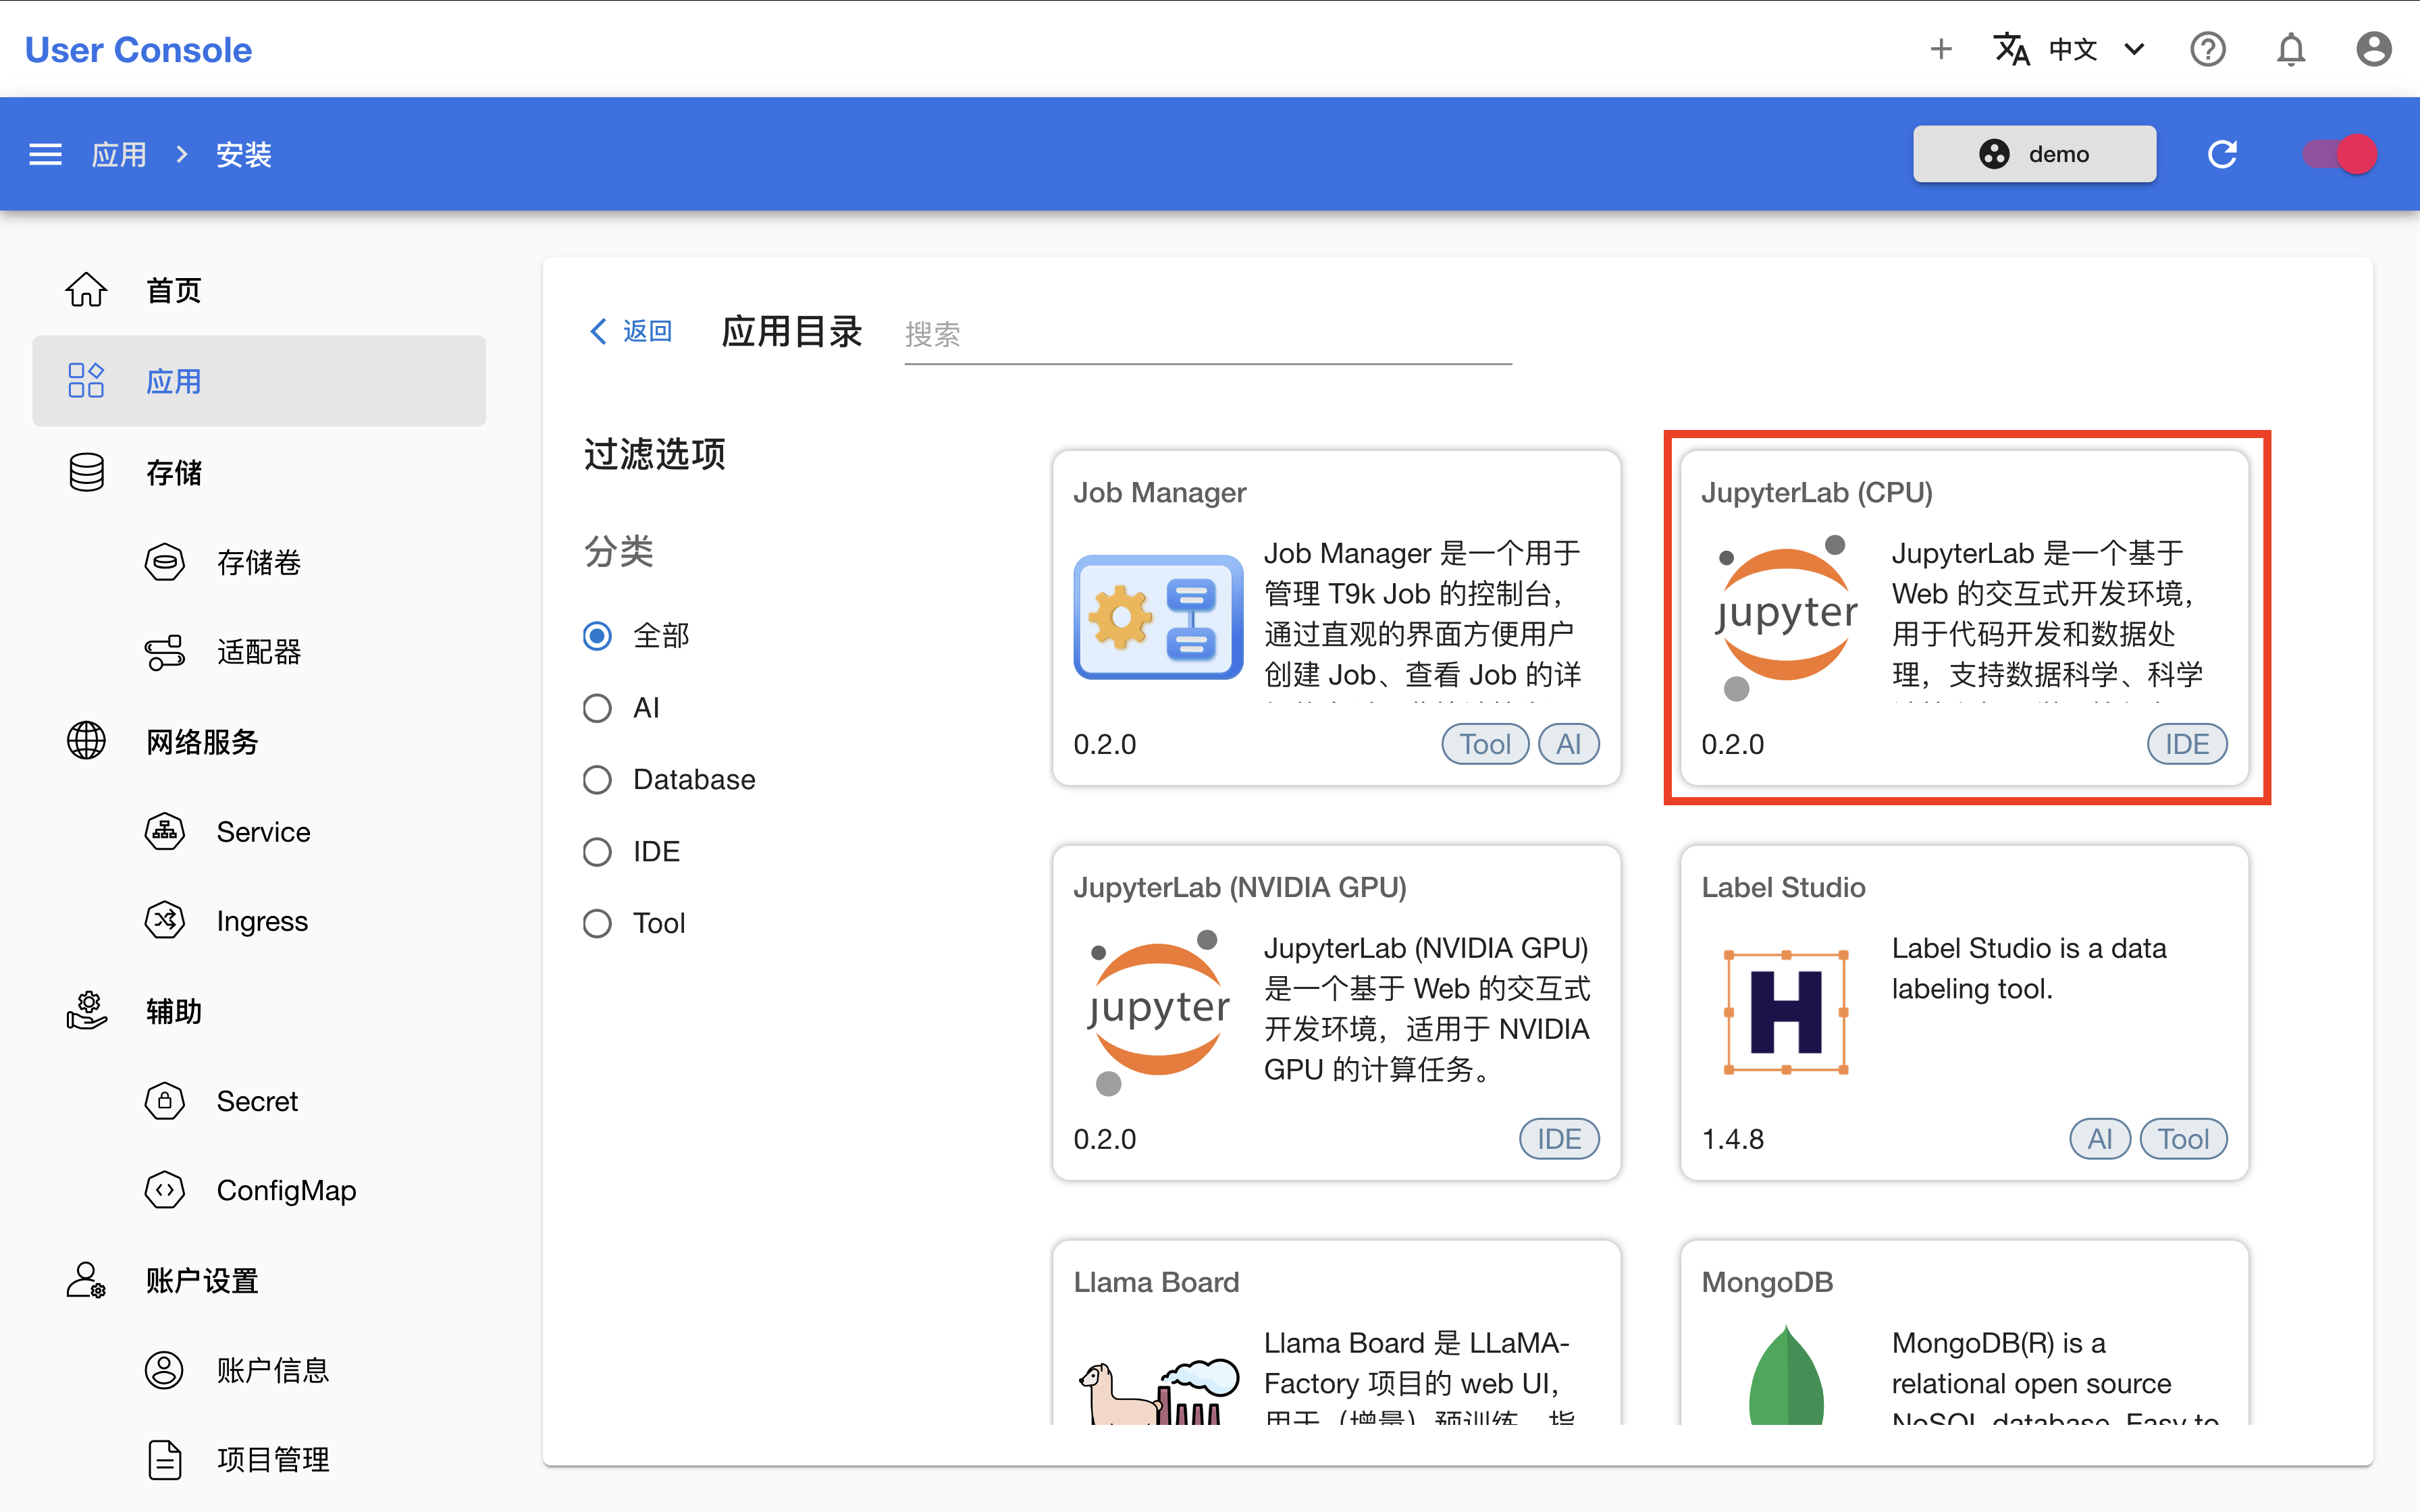Click the 账户设置 user-gear icon
Image resolution: width=2420 pixels, height=1512 pixels.
86,1280
